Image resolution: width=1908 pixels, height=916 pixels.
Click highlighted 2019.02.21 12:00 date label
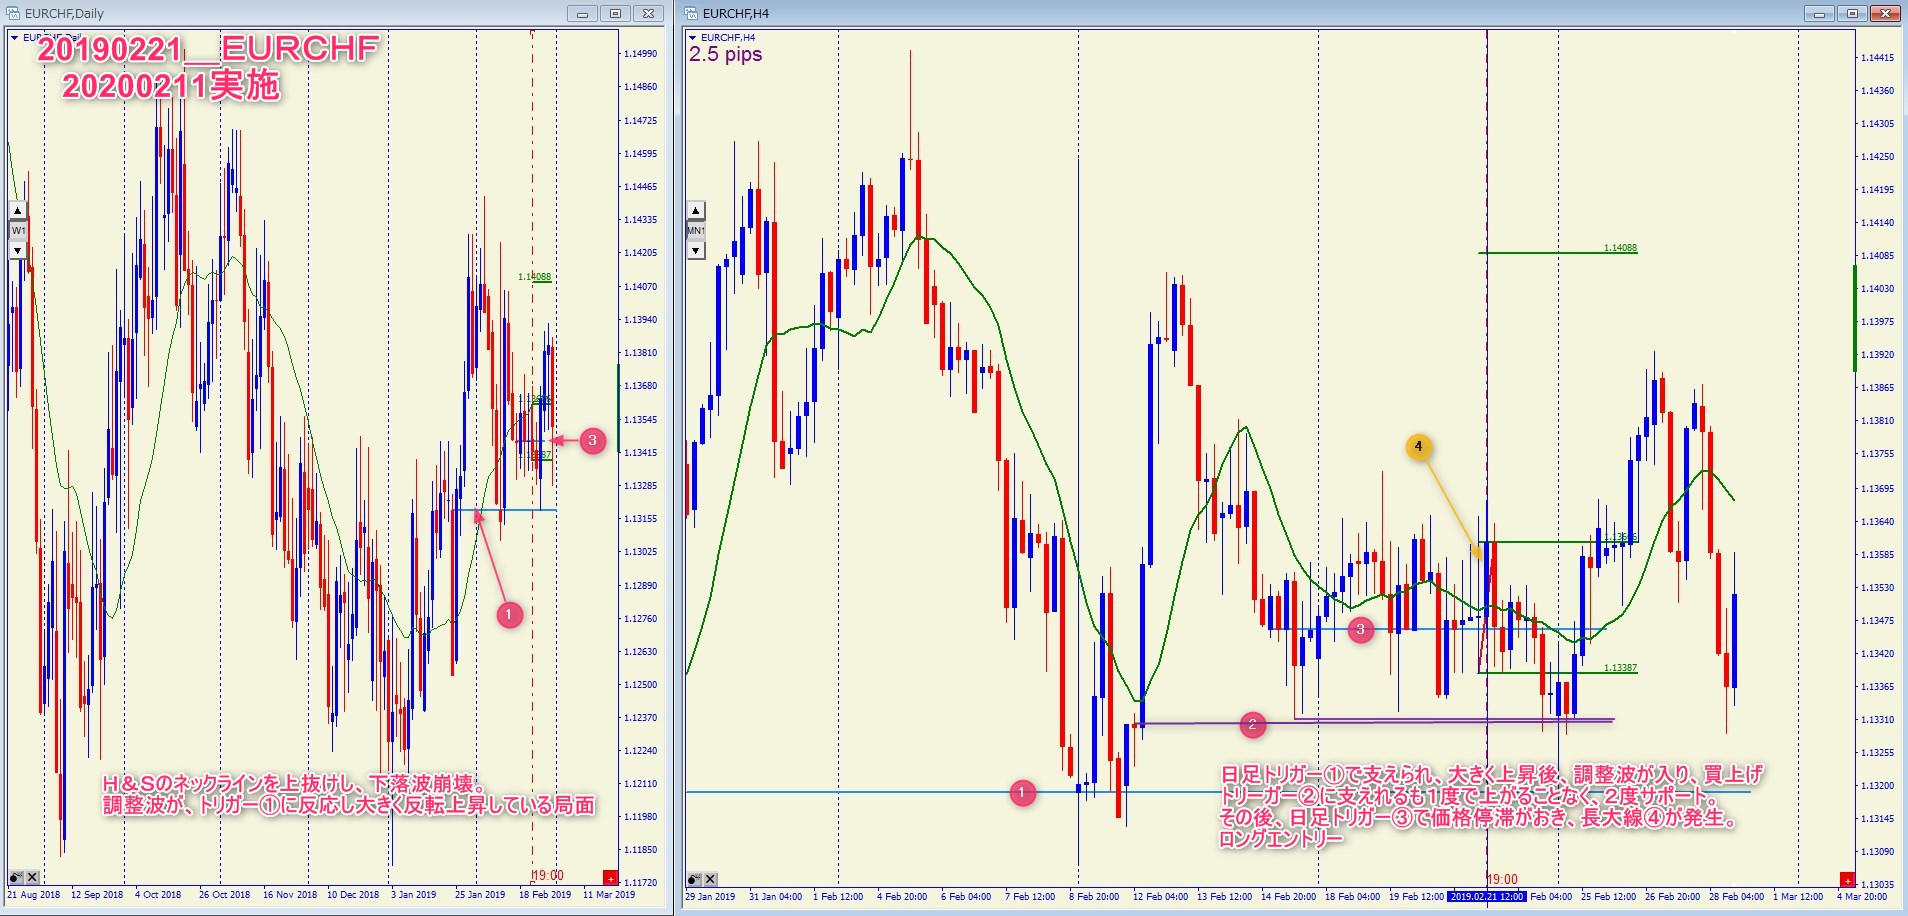coord(1488,896)
